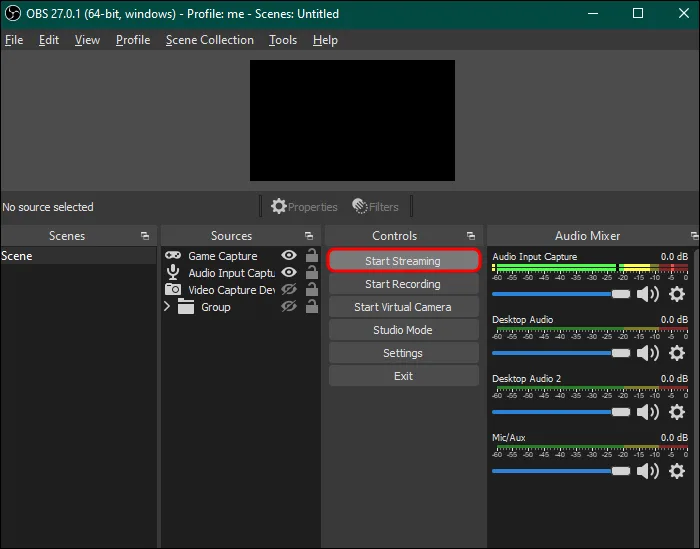Hide the Audio Input Capture source
Screen dimensions: 700x549
[289, 272]
